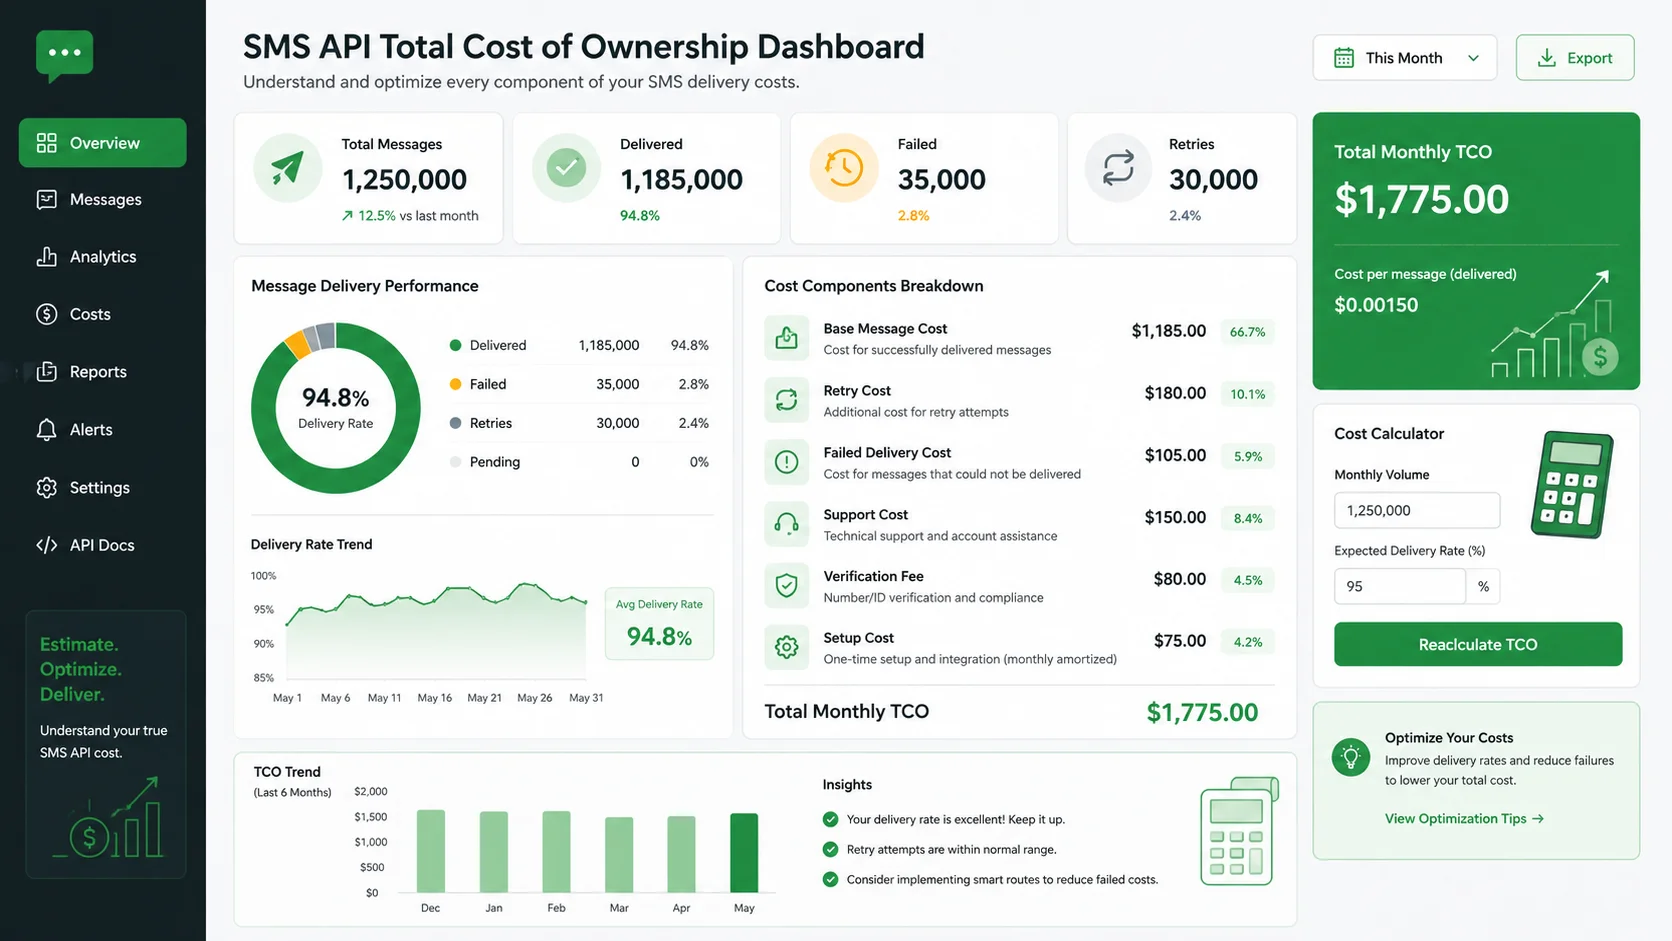Image resolution: width=1672 pixels, height=941 pixels.
Task: Click the Delivered green legend dot
Action: click(x=455, y=345)
